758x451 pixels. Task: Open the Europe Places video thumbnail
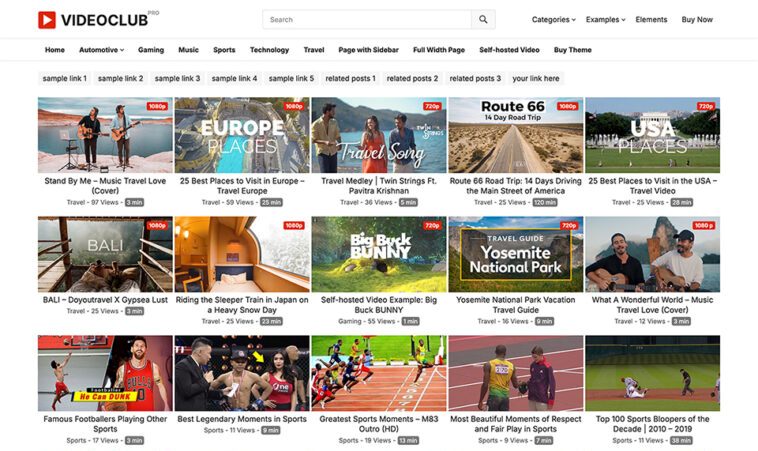pos(242,135)
